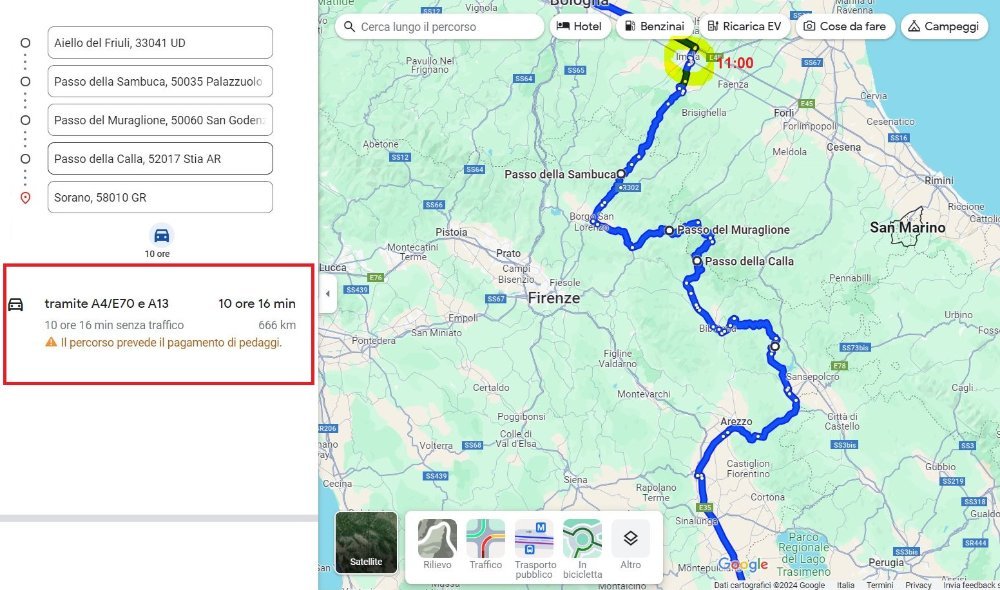This screenshot has height=590, width=1000.
Task: Select the Benzinai filter chip
Action: point(654,26)
